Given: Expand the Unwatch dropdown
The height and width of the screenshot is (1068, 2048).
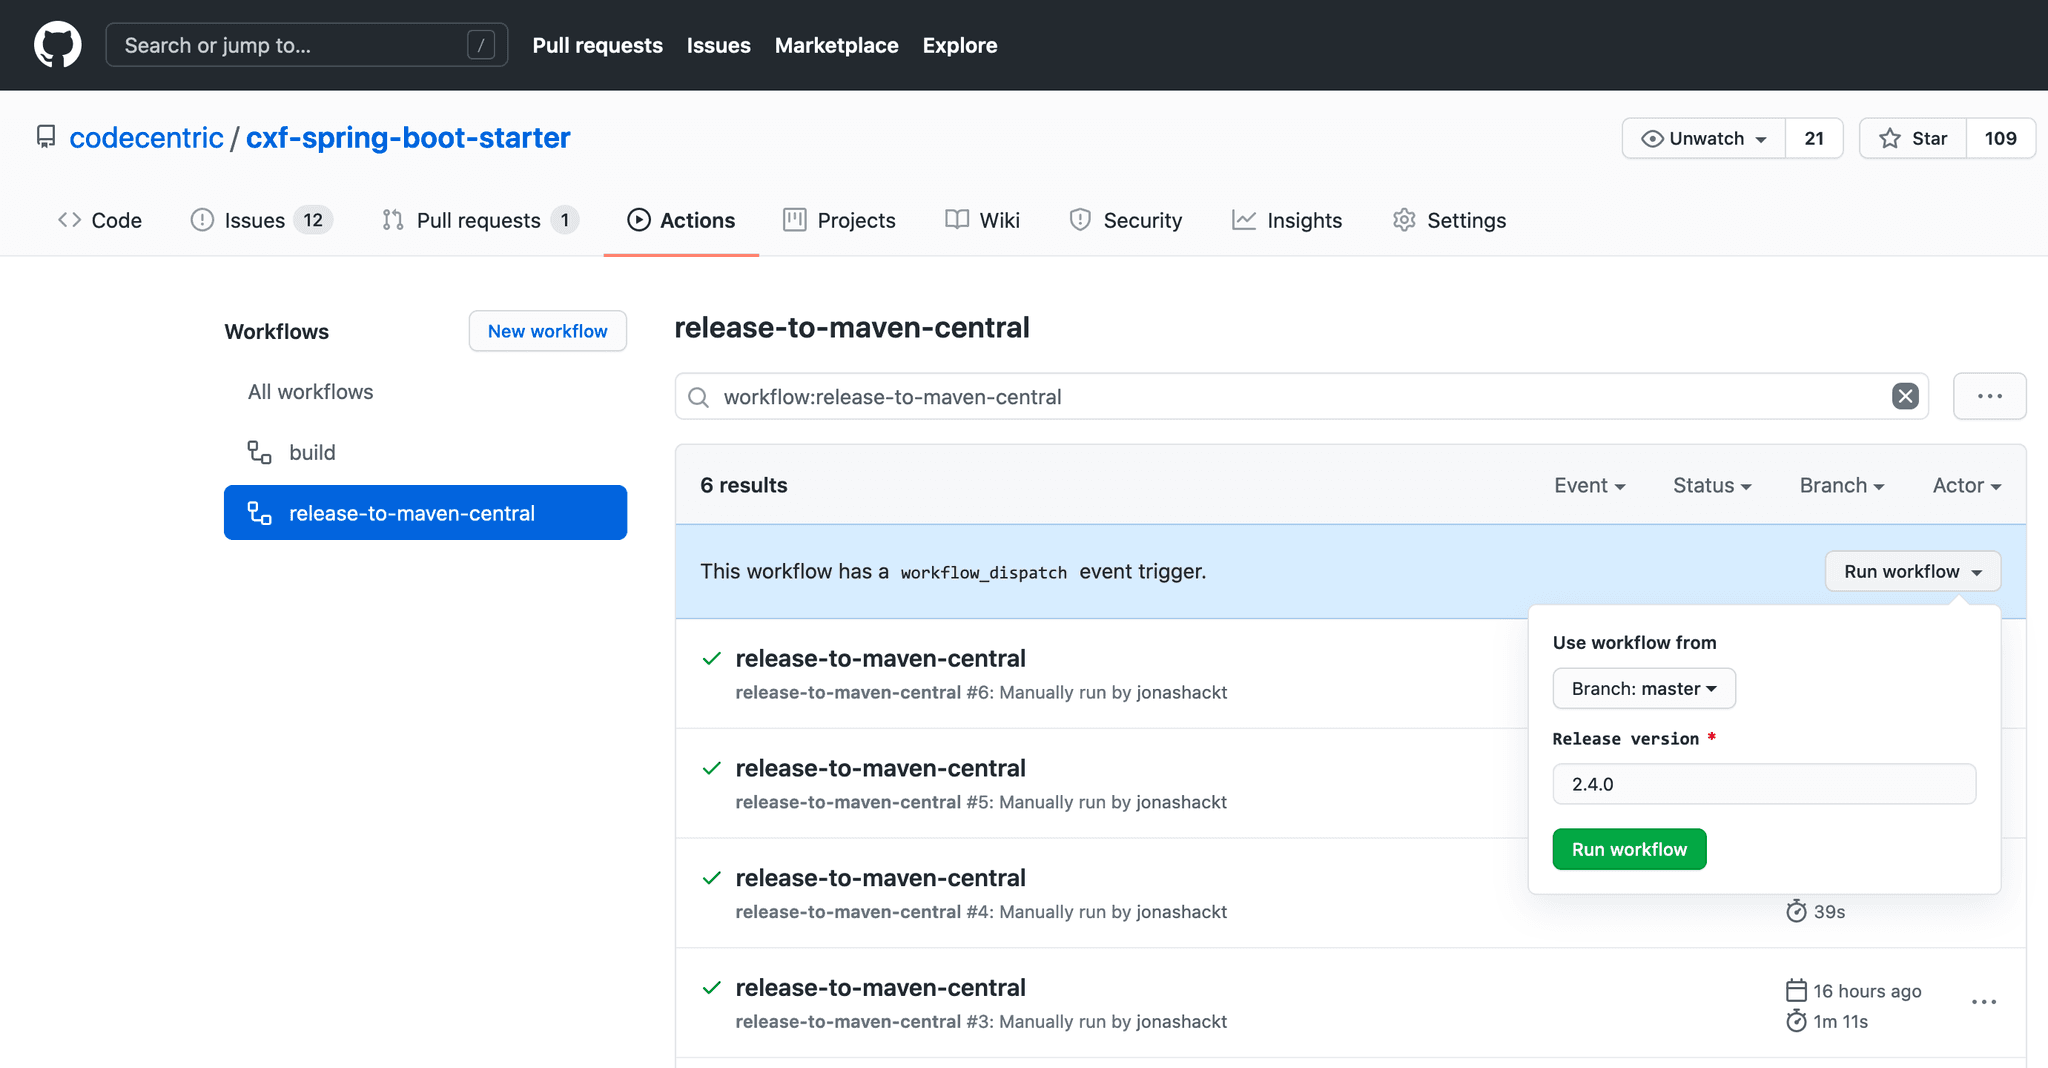Looking at the screenshot, I should [1704, 138].
